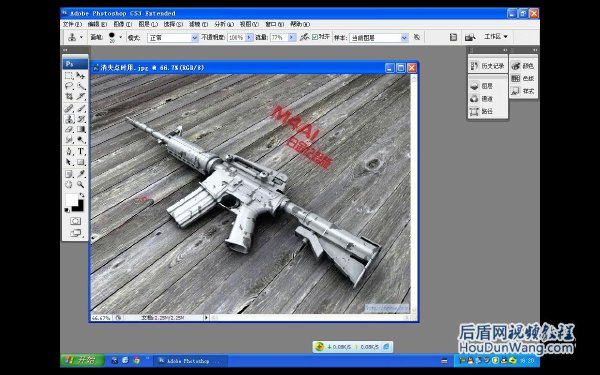Open the Channels panel
Viewport: 600px width, 375px height.
[488, 99]
